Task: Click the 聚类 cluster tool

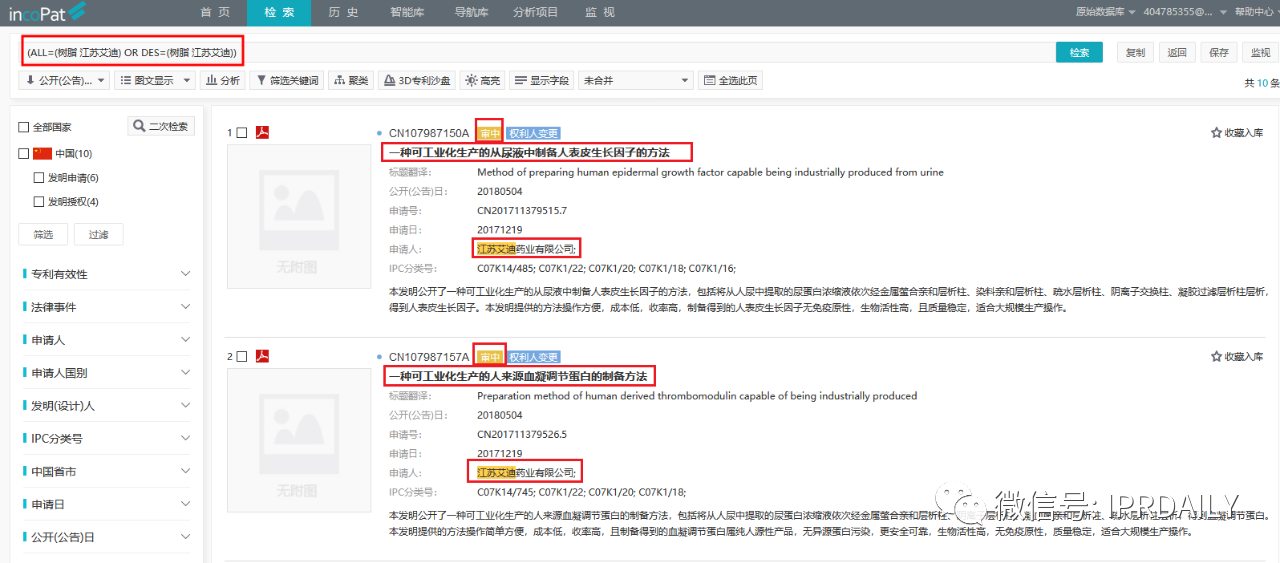Action: tap(351, 80)
